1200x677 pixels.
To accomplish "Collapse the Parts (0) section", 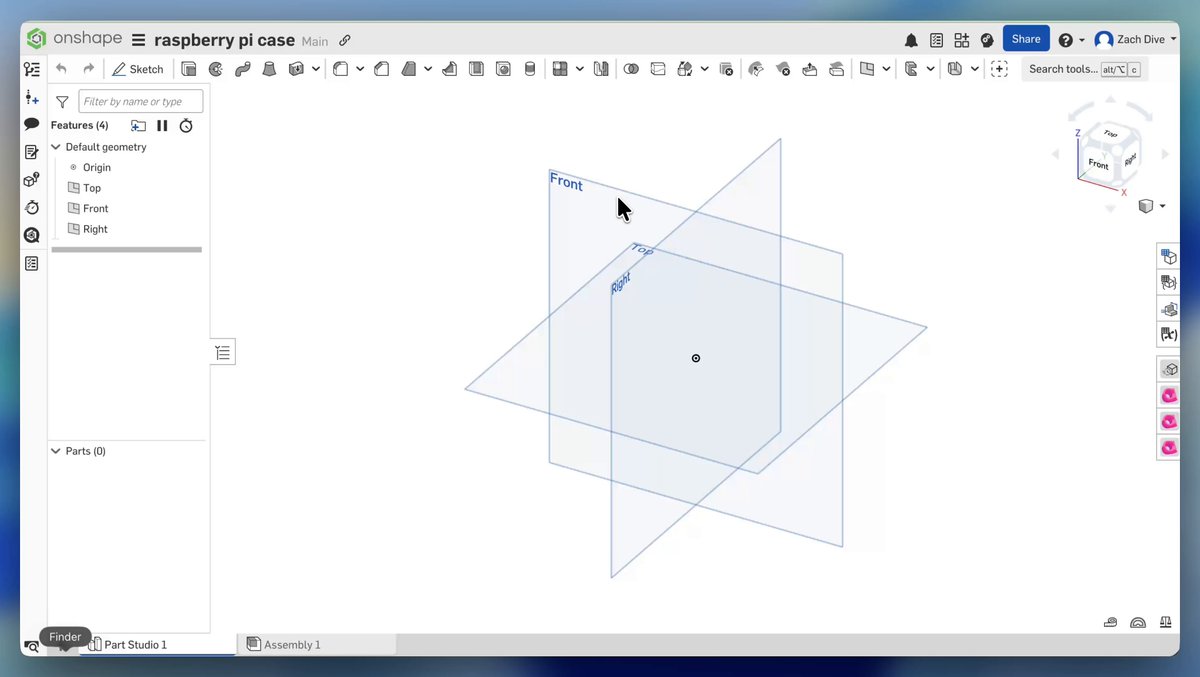I will point(56,451).
